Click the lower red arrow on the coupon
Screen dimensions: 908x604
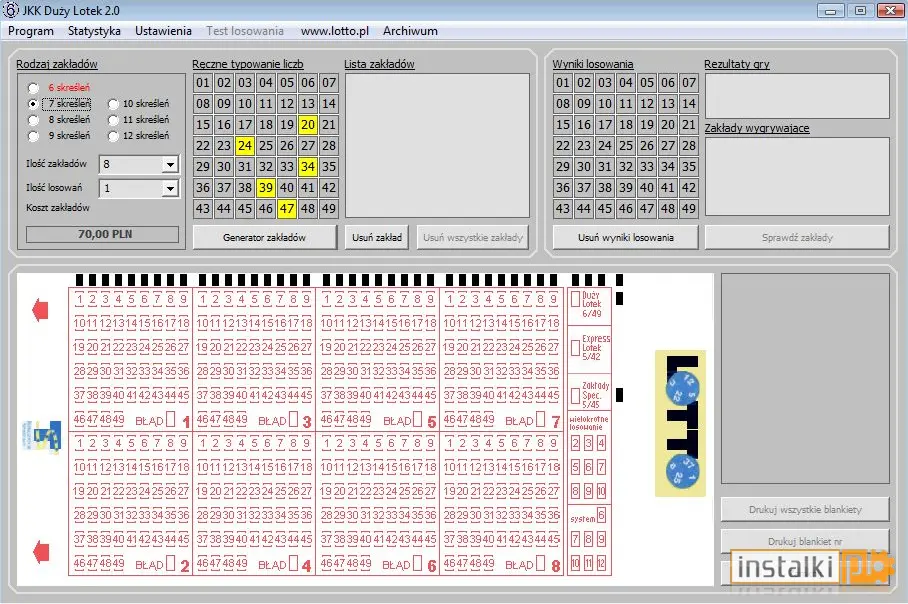pos(40,552)
